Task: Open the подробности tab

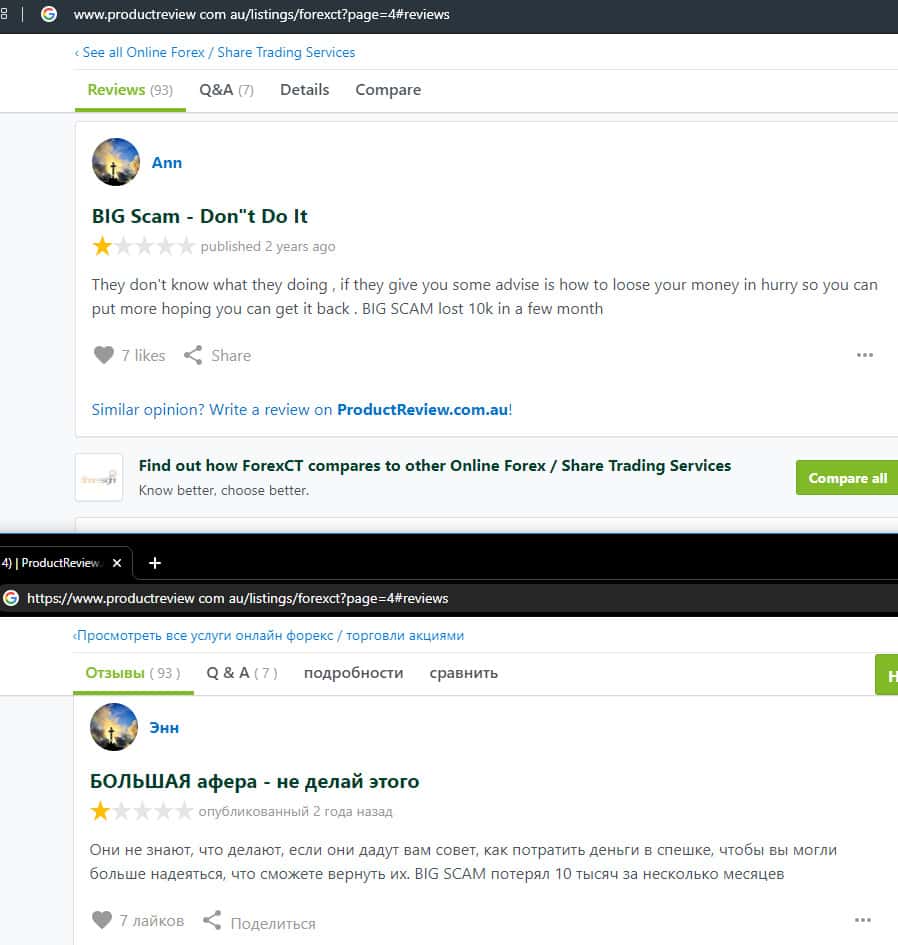Action: click(x=353, y=673)
